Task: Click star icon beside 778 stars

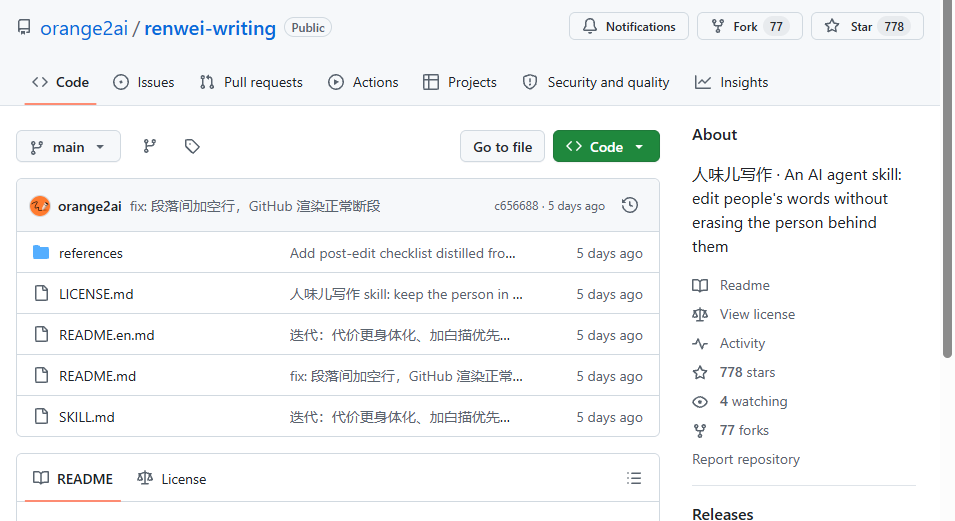Action: (x=700, y=372)
